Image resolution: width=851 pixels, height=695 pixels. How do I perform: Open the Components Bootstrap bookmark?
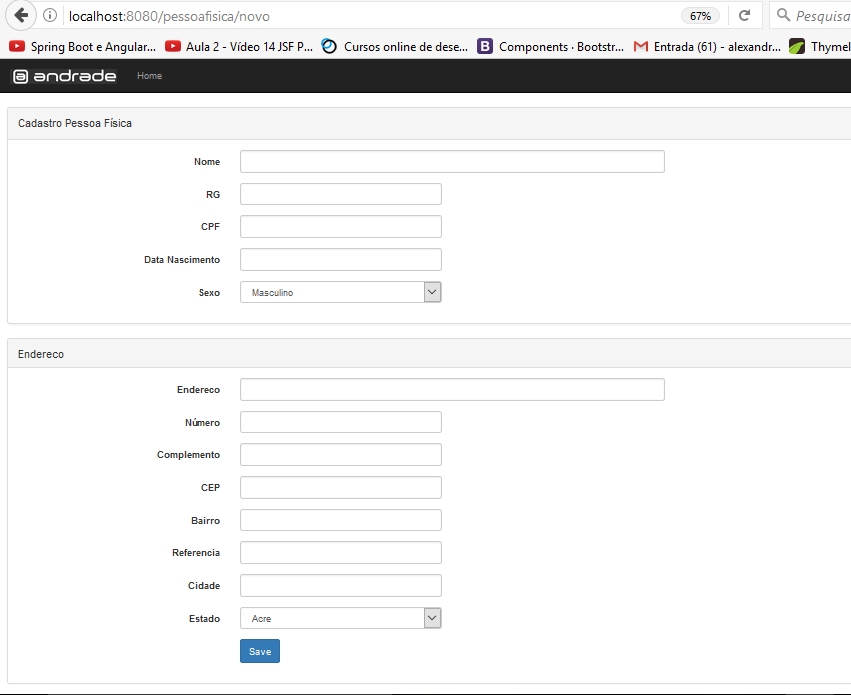click(x=550, y=47)
